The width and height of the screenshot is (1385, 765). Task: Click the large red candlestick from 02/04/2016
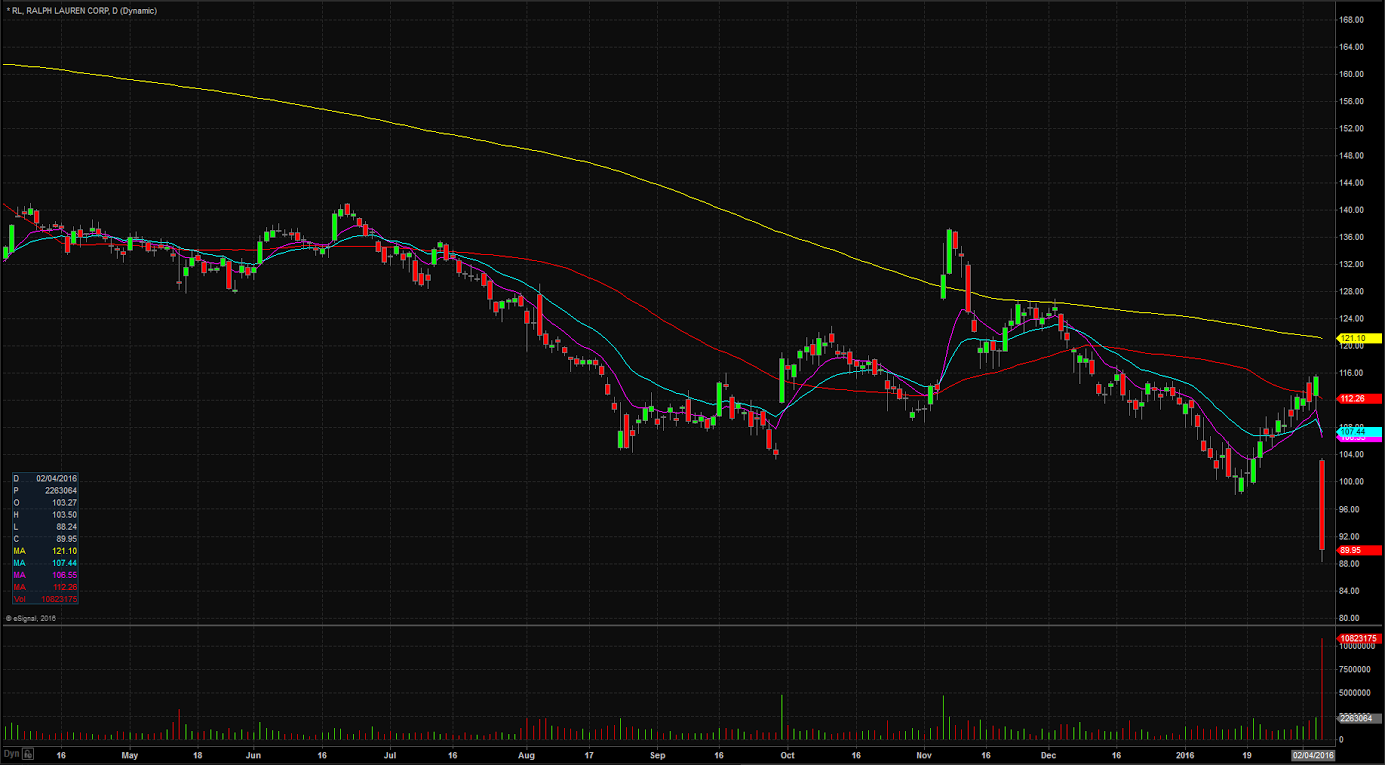[1322, 505]
